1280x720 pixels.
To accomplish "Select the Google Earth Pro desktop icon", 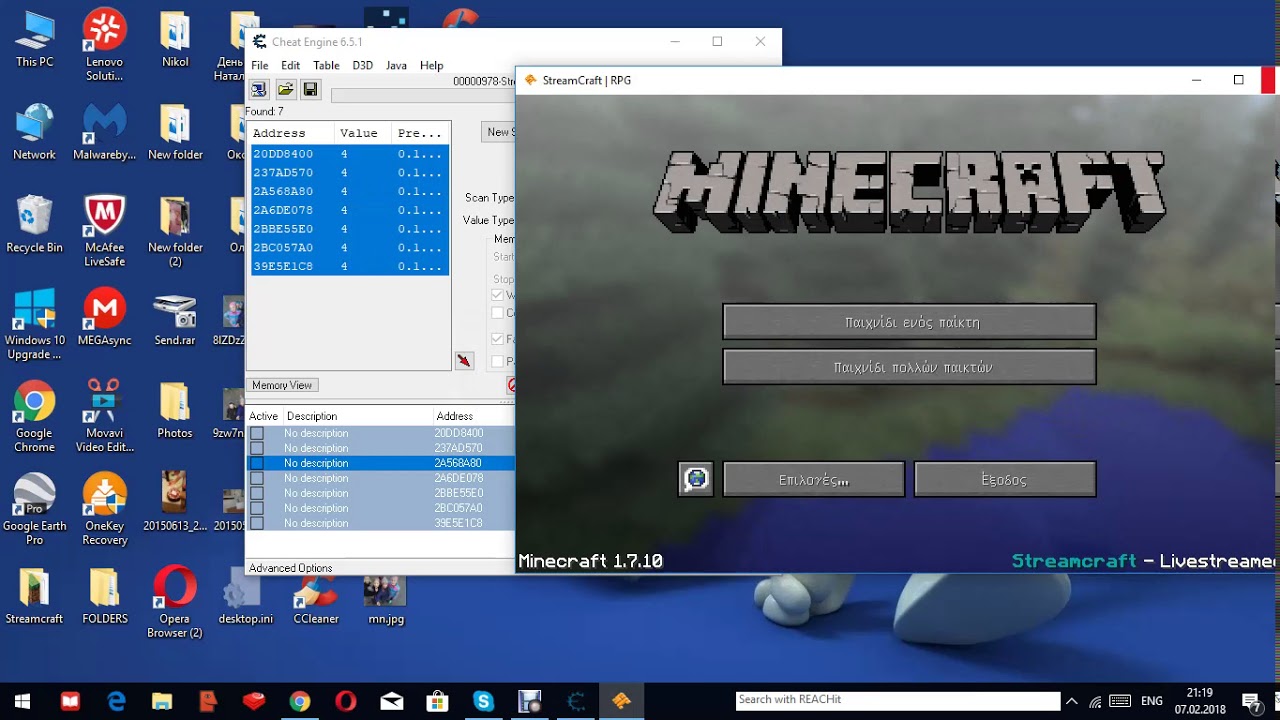I will click(34, 510).
